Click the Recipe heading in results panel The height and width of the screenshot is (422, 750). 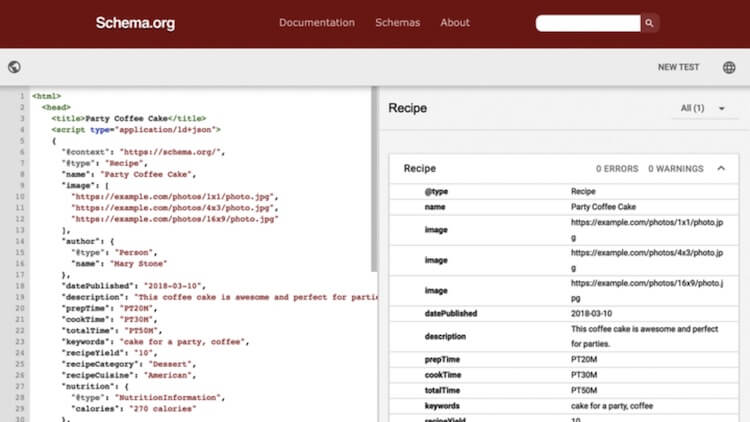[408, 108]
